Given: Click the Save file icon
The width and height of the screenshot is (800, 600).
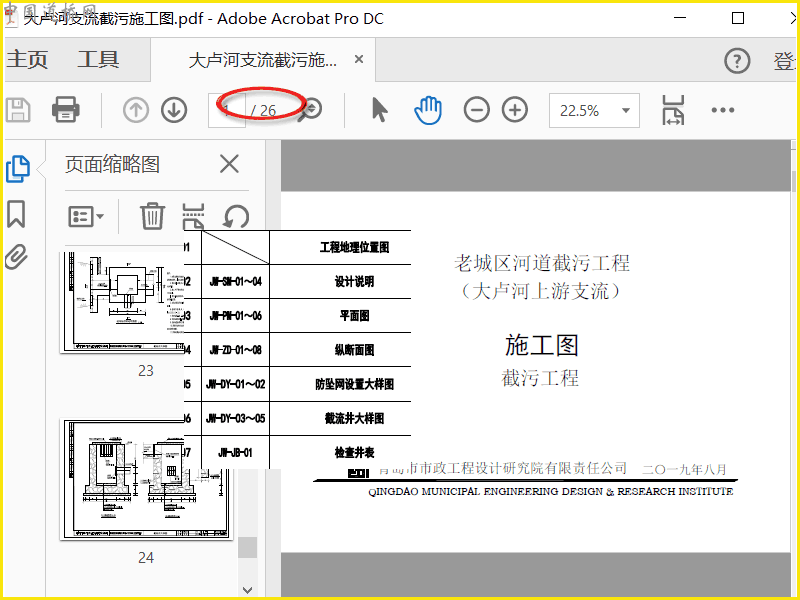Looking at the screenshot, I should pos(18,110).
